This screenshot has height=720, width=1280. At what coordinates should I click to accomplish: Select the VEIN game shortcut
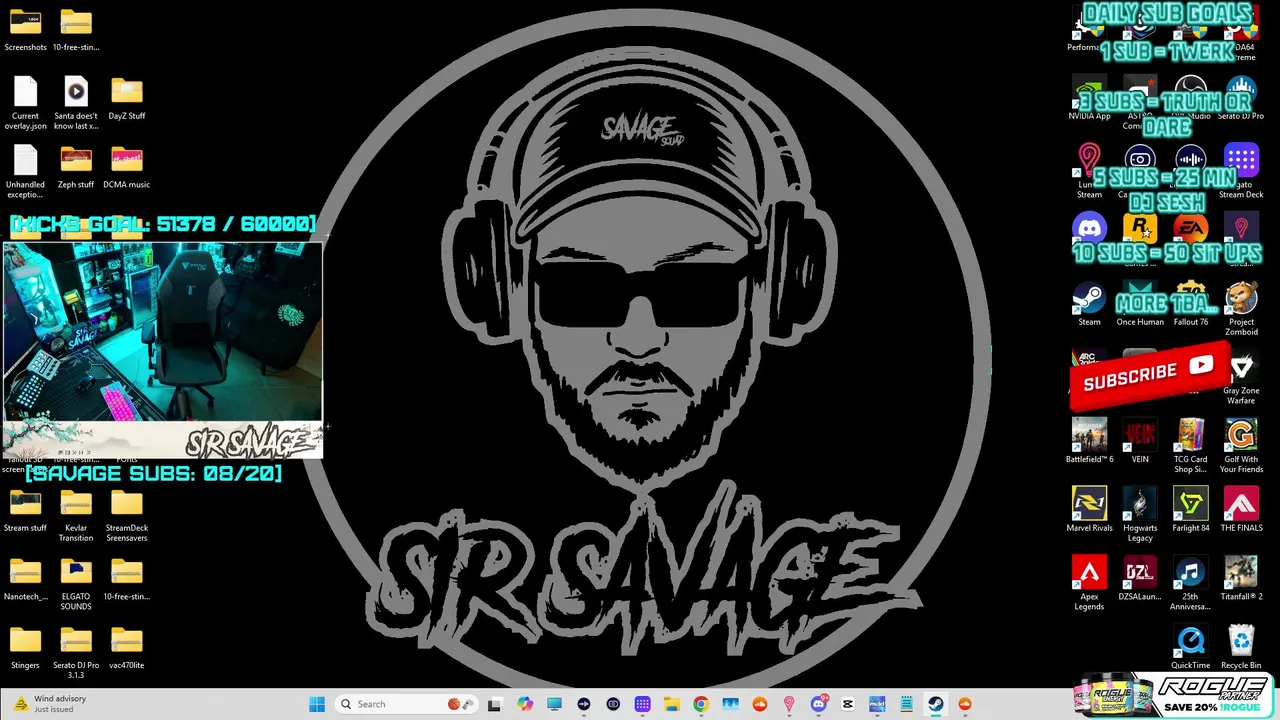pos(1140,442)
